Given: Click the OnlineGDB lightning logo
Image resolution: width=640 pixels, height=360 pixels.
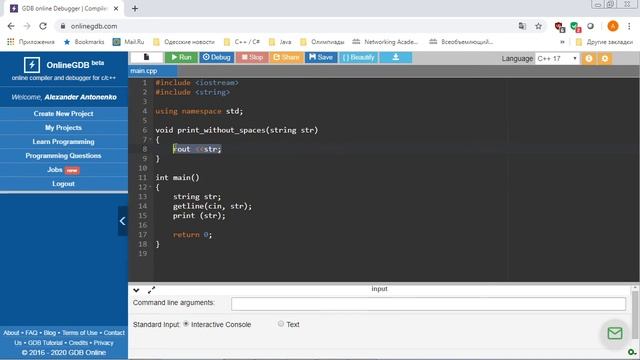Looking at the screenshot, I should pyautogui.click(x=32, y=64).
